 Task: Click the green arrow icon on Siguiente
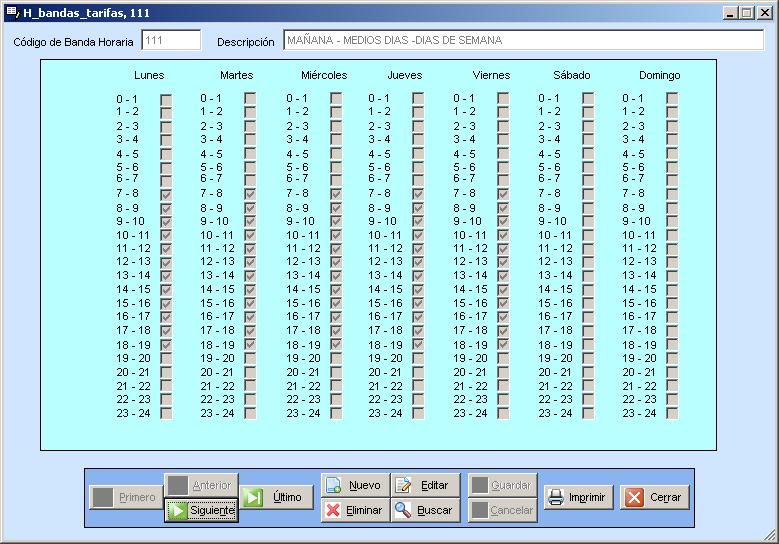click(x=177, y=510)
